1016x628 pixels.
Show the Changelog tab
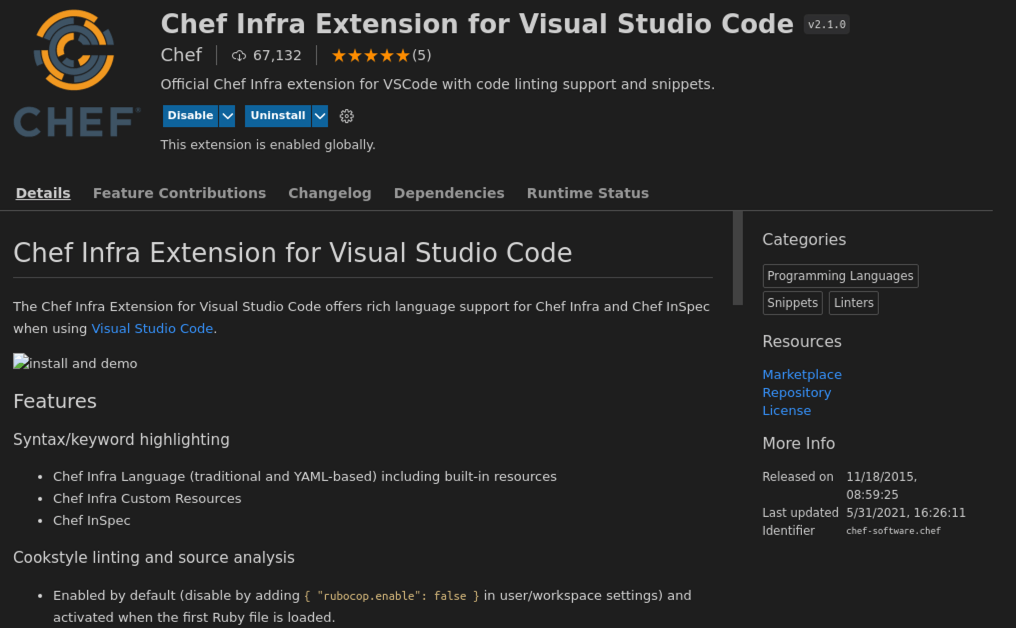click(329, 193)
